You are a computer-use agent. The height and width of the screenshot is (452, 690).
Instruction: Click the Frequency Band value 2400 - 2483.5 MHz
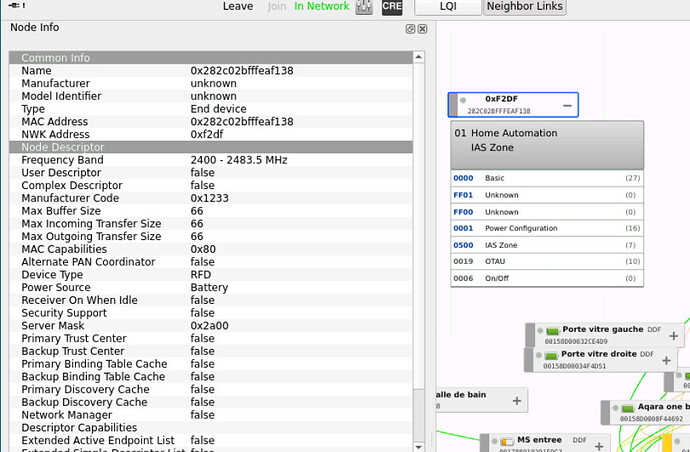click(x=239, y=160)
